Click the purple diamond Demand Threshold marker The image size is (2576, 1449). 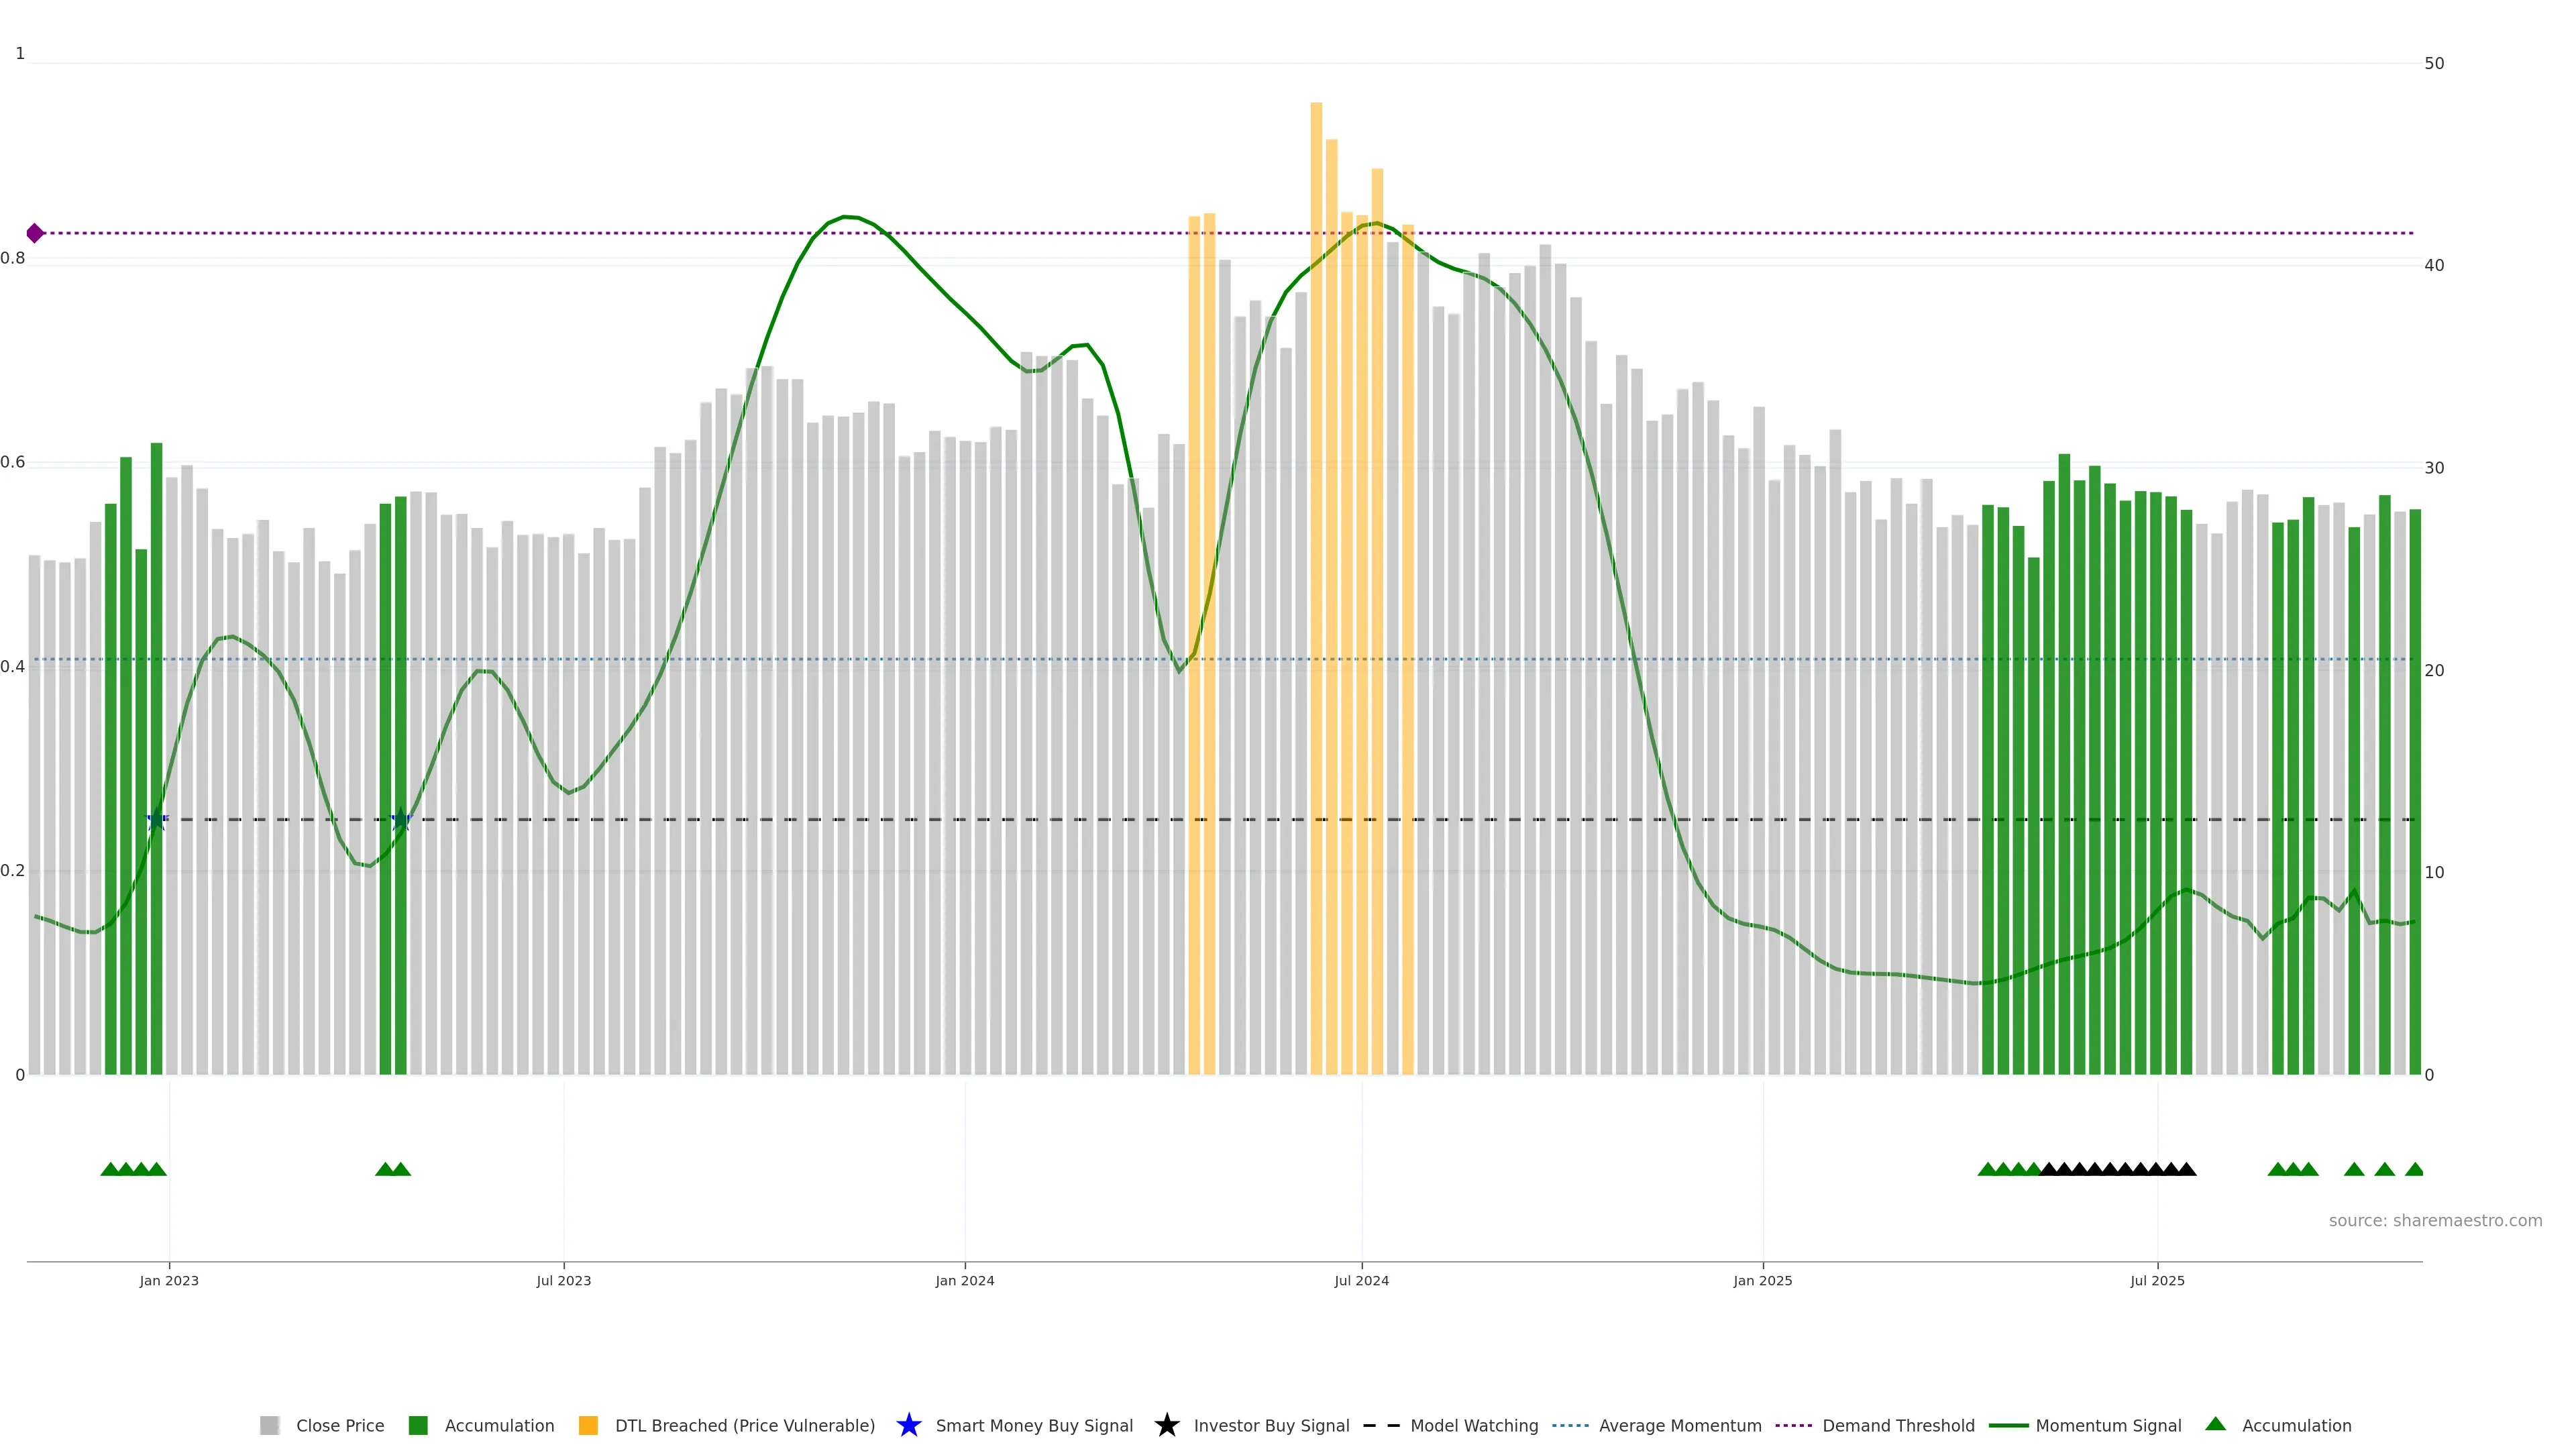(35, 233)
